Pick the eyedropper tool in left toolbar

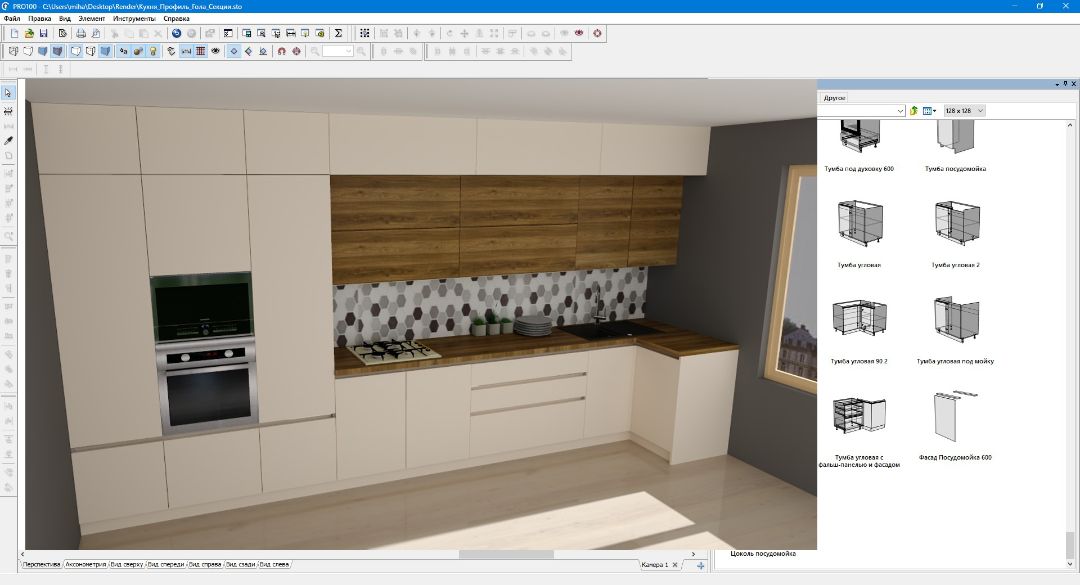pyautogui.click(x=9, y=141)
